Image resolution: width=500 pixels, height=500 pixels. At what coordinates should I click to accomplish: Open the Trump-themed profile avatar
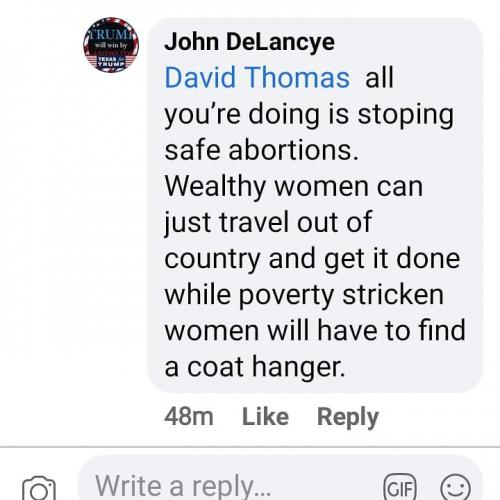tap(111, 45)
